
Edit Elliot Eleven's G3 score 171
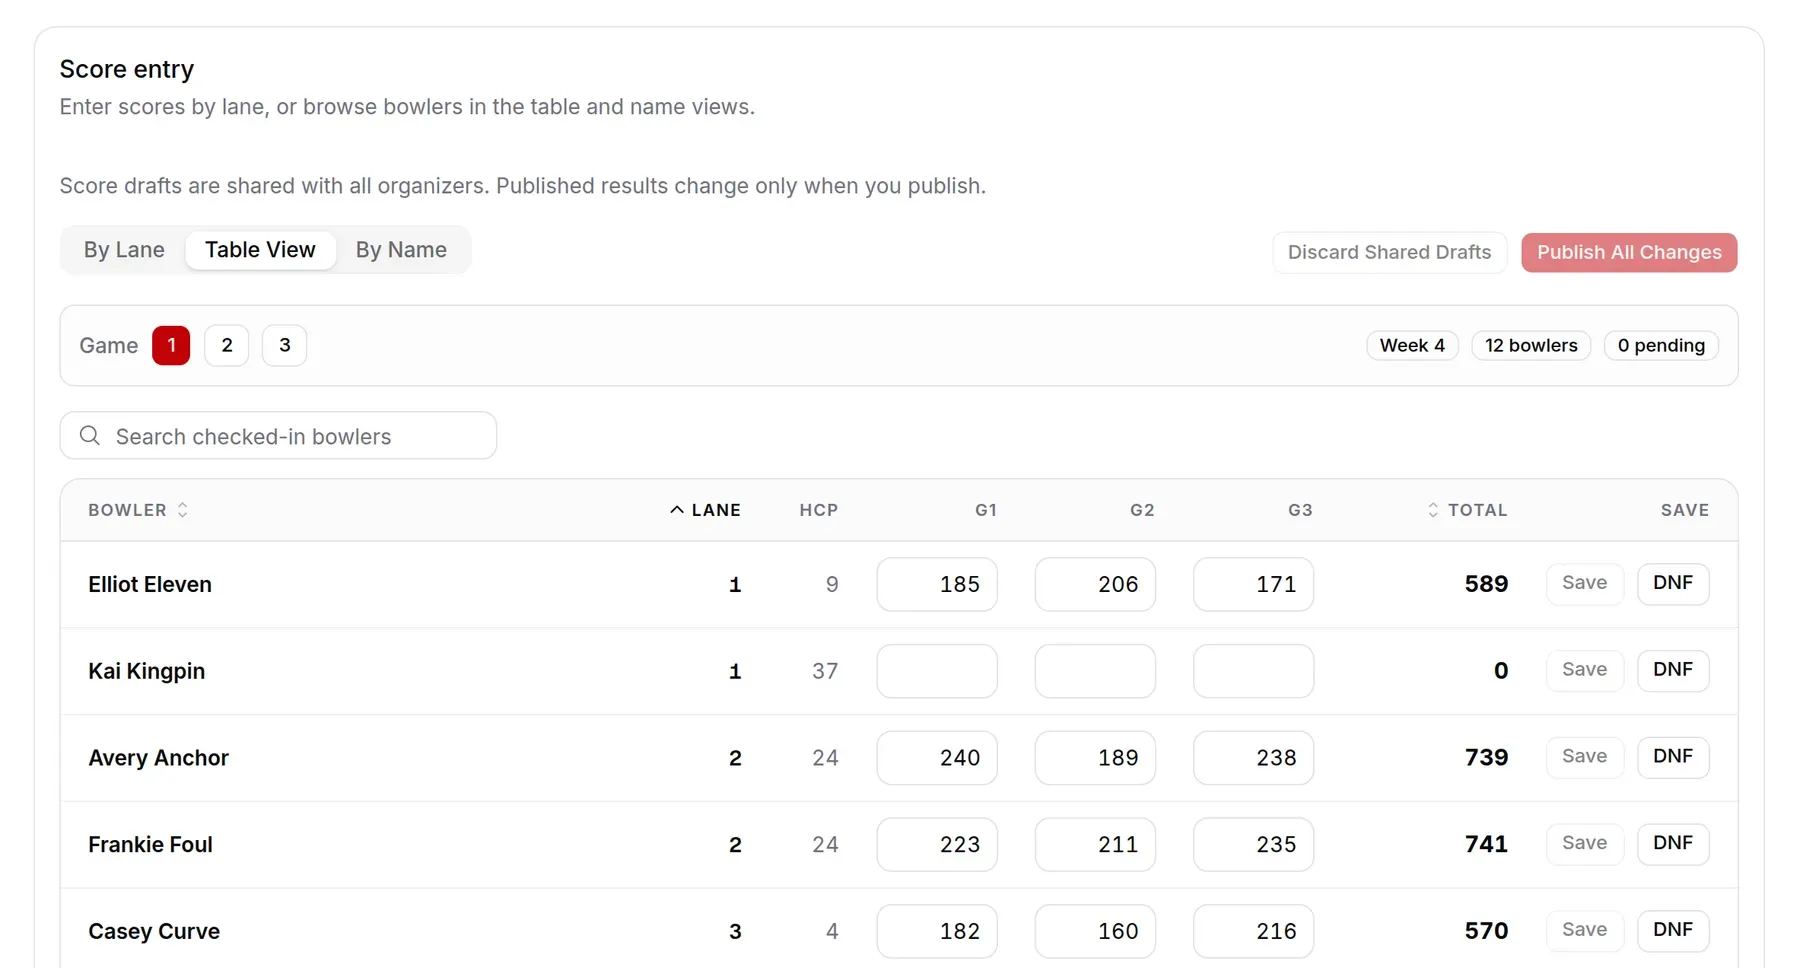coord(1253,584)
